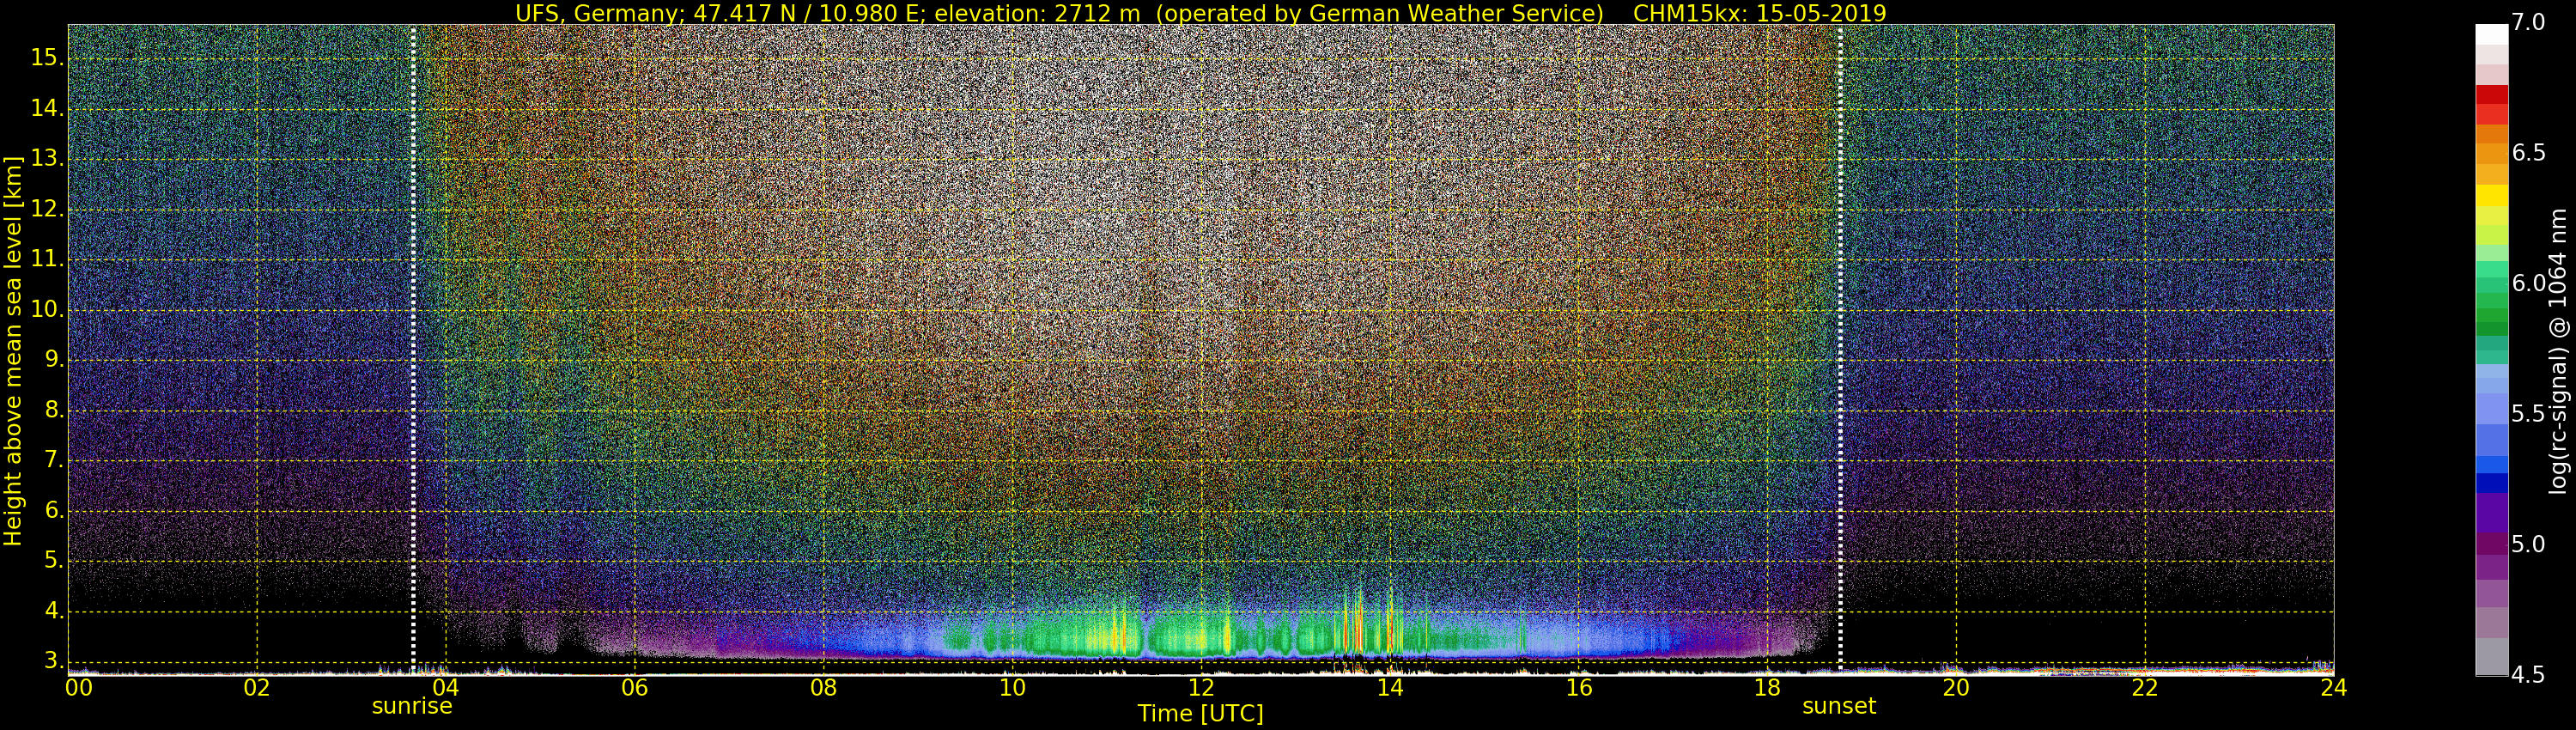Click the white dotted sunrise line in the plot

pos(413,350)
